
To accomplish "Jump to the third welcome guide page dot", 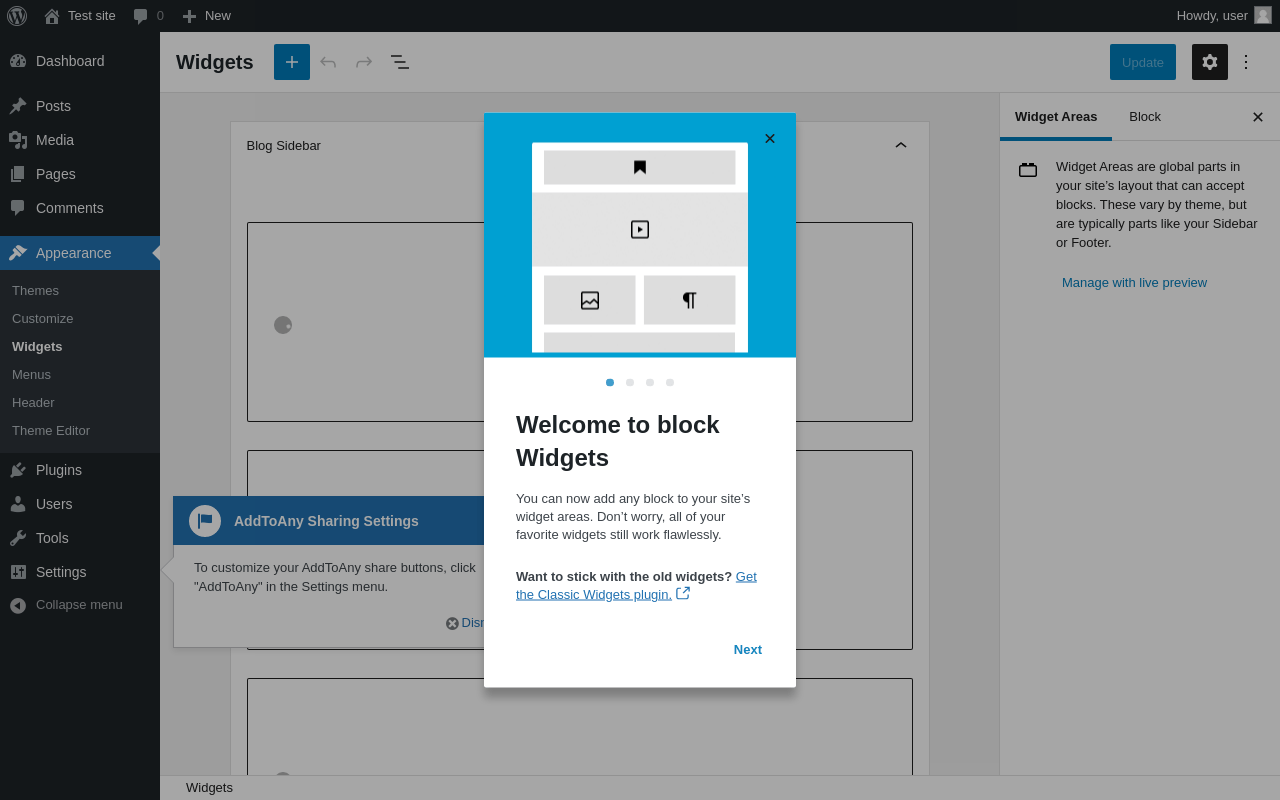I will click(x=650, y=382).
